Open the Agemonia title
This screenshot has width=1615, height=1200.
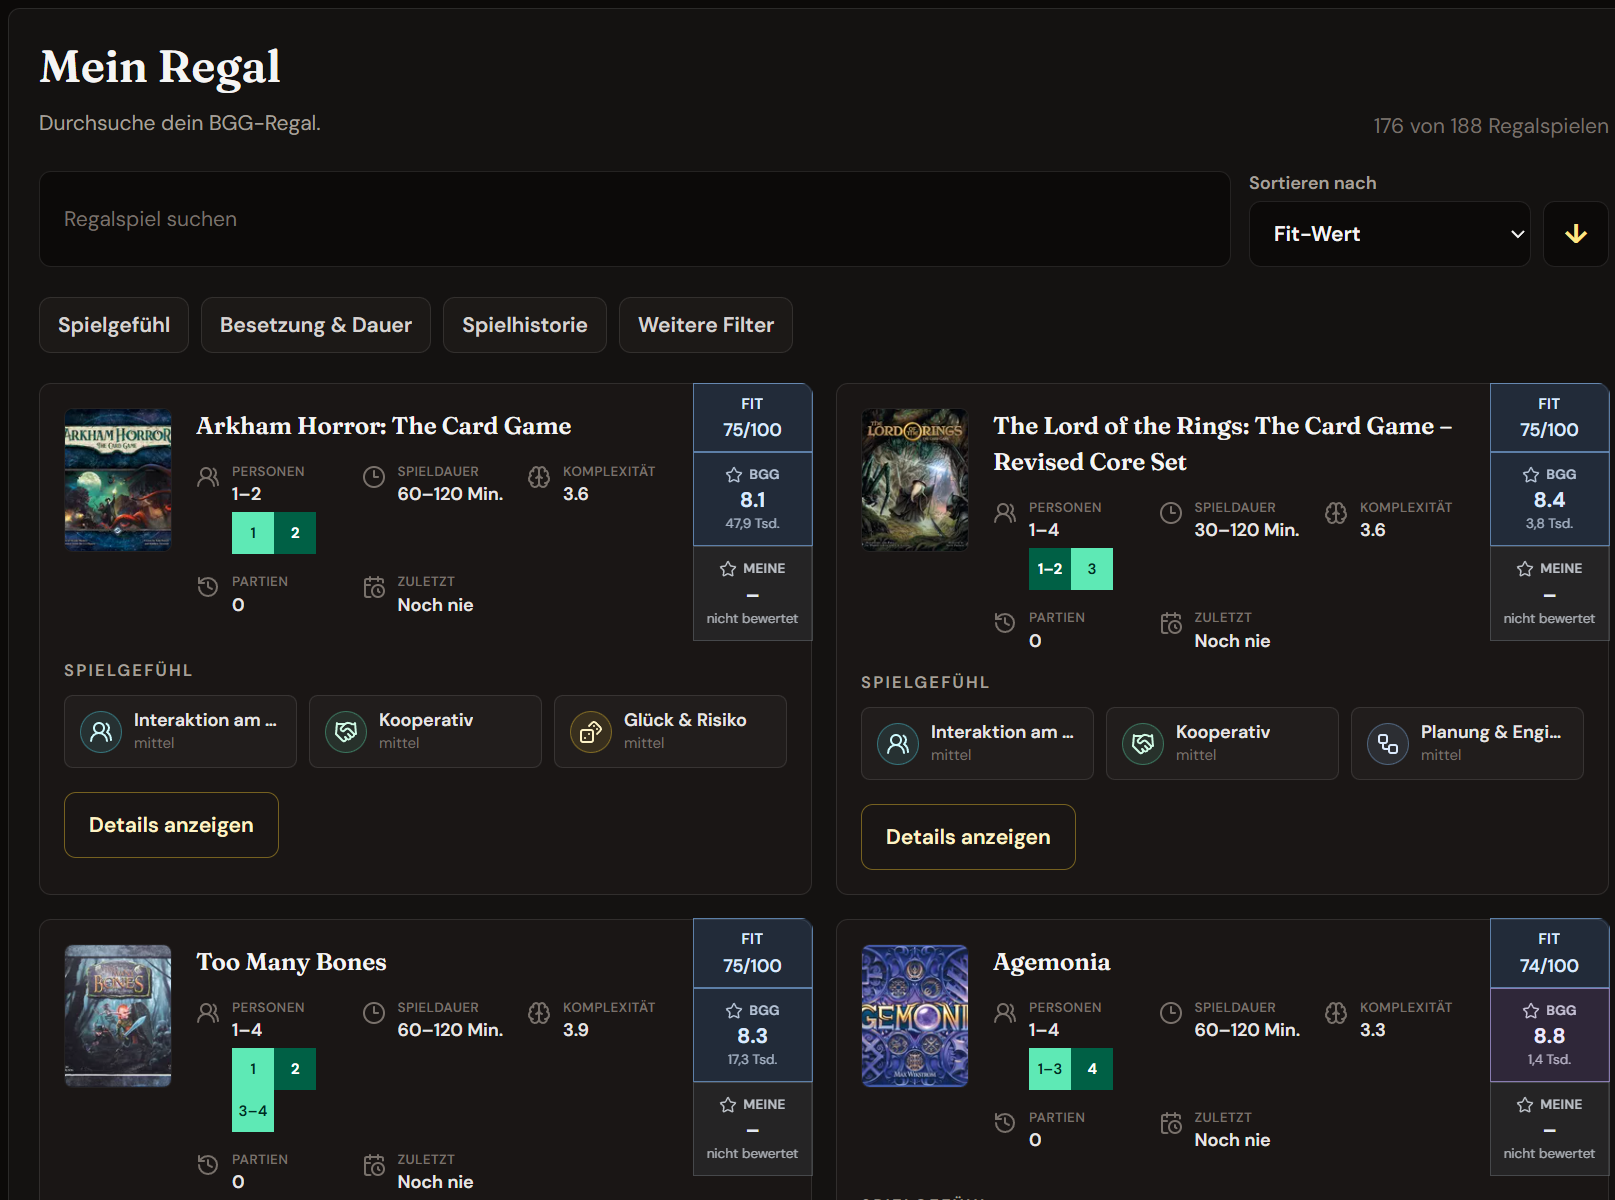1052,962
